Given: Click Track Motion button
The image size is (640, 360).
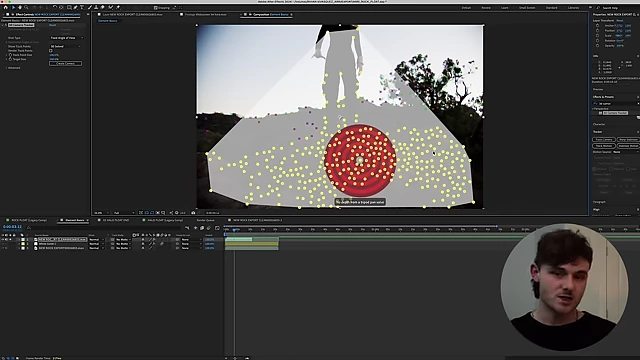Looking at the screenshot, I should [x=604, y=146].
